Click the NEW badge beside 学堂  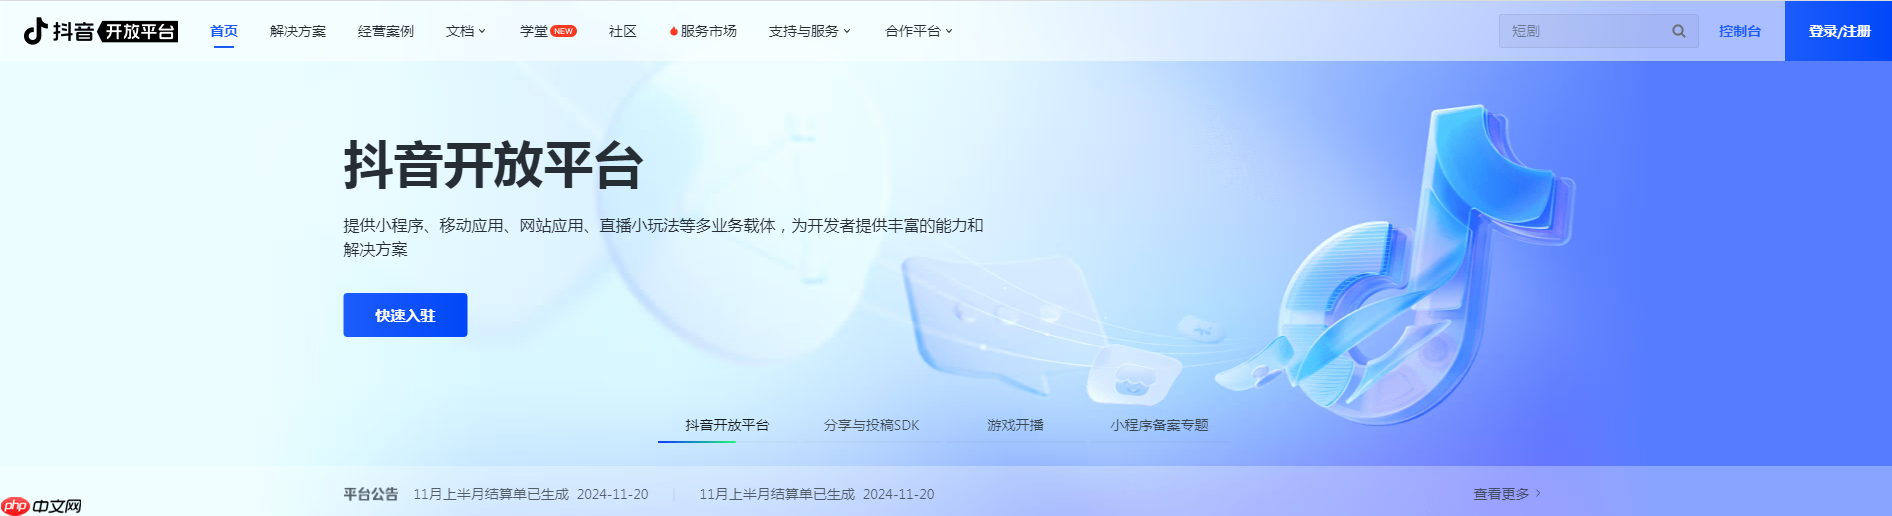click(x=564, y=31)
